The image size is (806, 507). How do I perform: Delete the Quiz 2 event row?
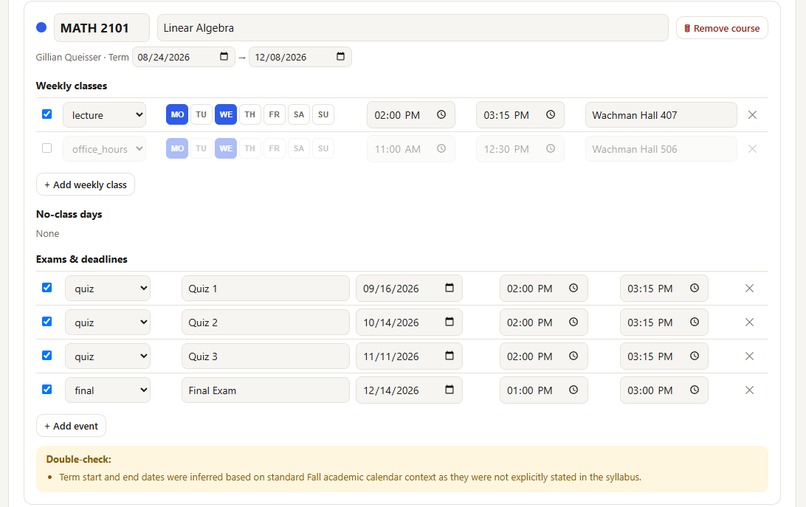[x=749, y=322]
